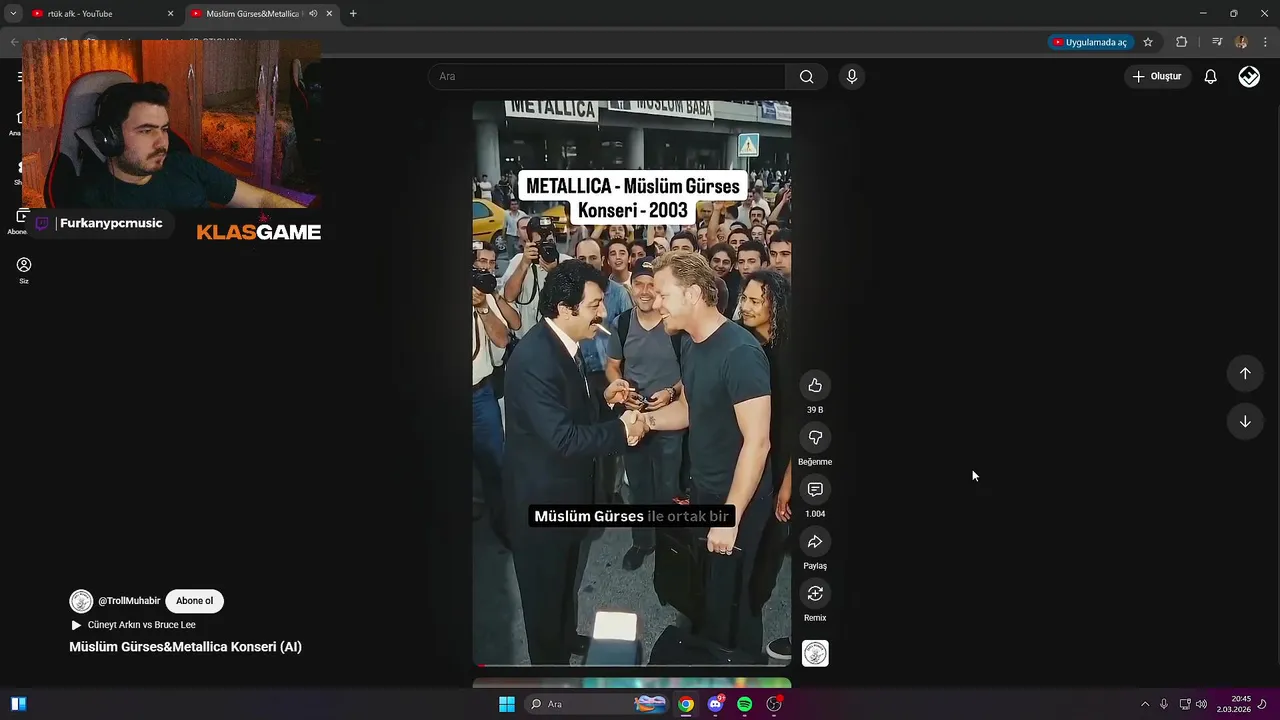The image size is (1280, 720).
Task: Dislike the short with Beğenme button
Action: click(815, 438)
